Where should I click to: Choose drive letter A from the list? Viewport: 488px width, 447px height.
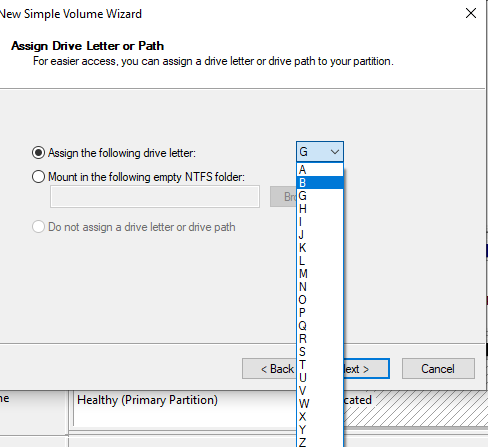320,170
